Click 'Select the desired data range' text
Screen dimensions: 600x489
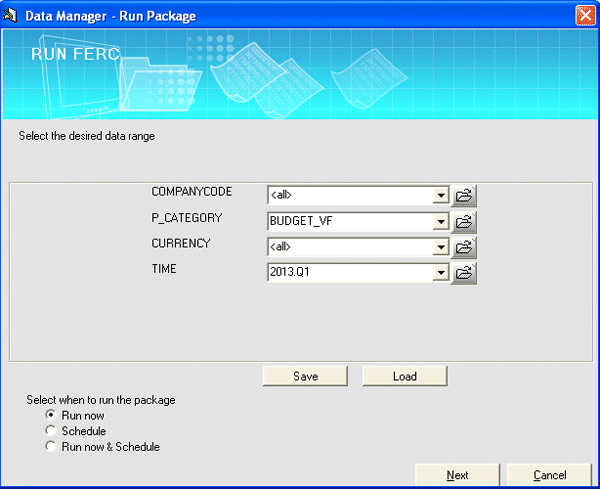pyautogui.click(x=87, y=136)
